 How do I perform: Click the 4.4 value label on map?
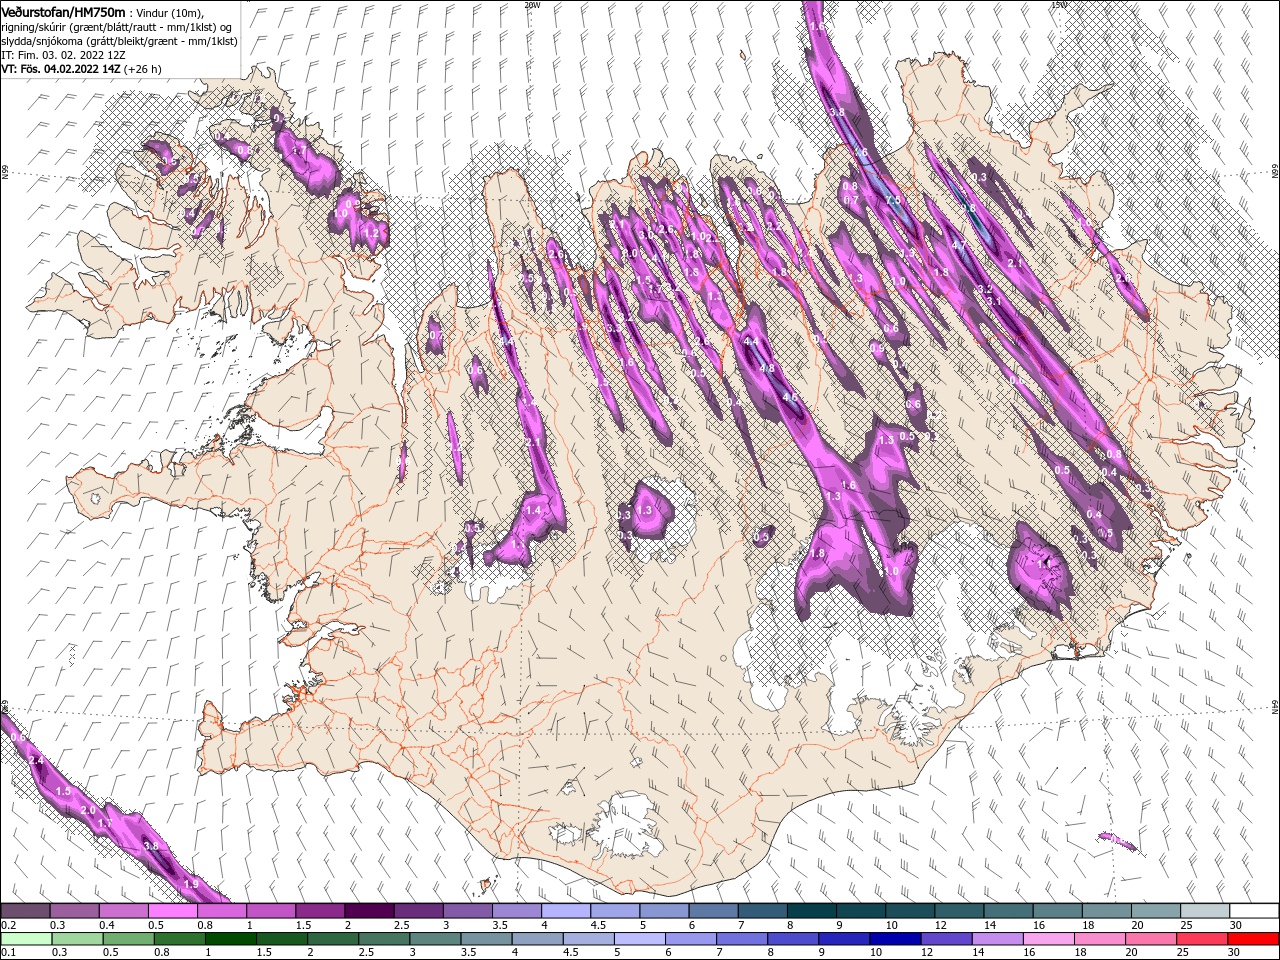751,341
